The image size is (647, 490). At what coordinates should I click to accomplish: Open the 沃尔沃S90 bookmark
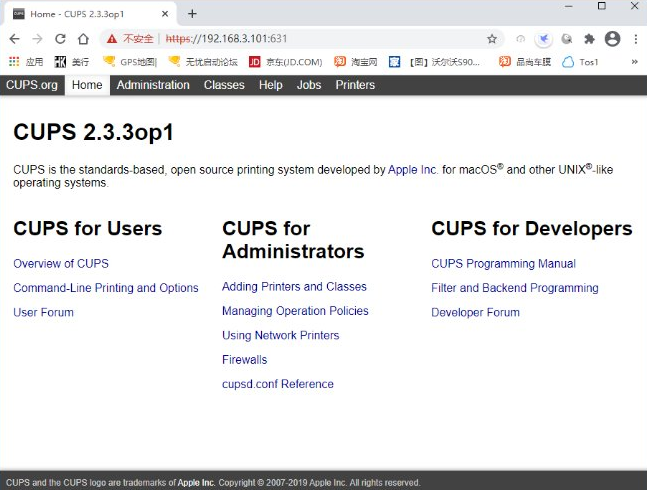[x=434, y=62]
